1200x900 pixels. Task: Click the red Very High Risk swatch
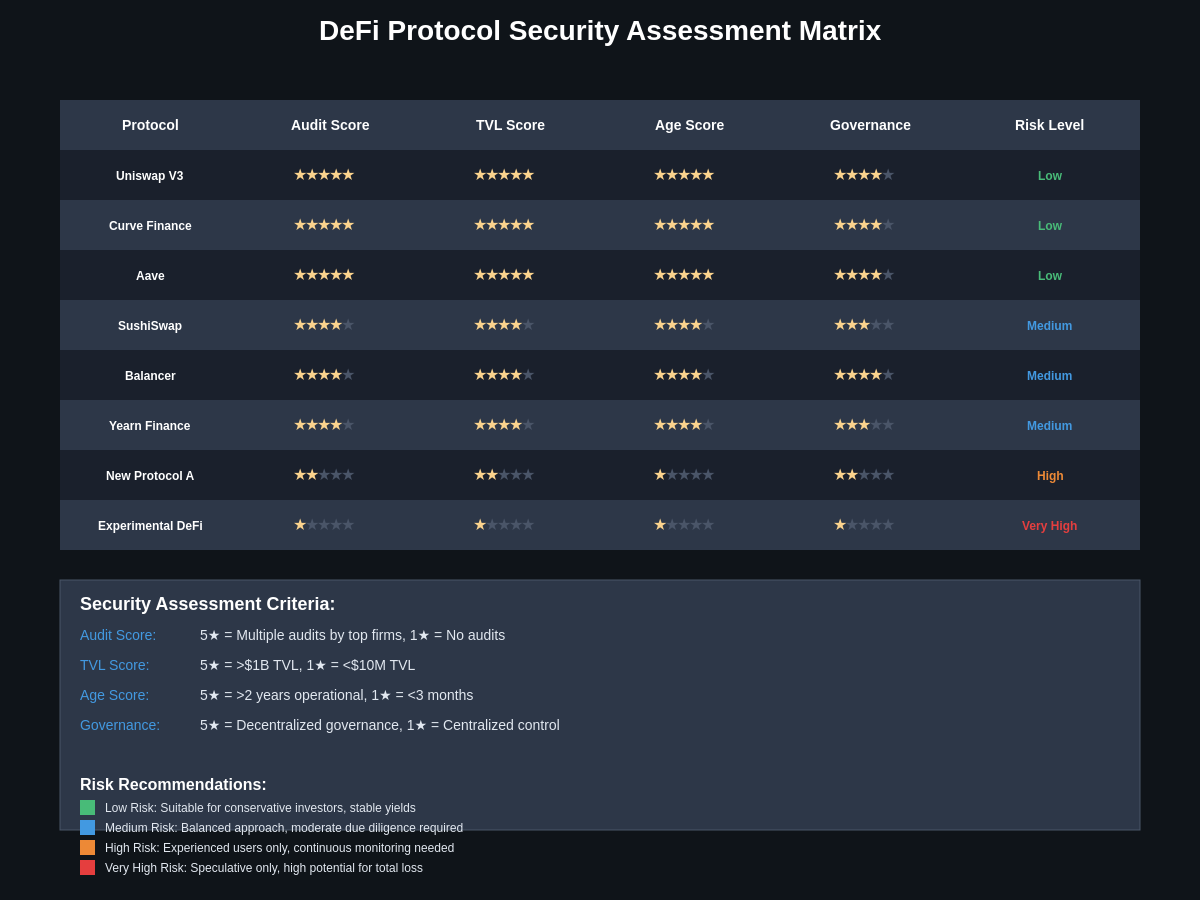88,868
